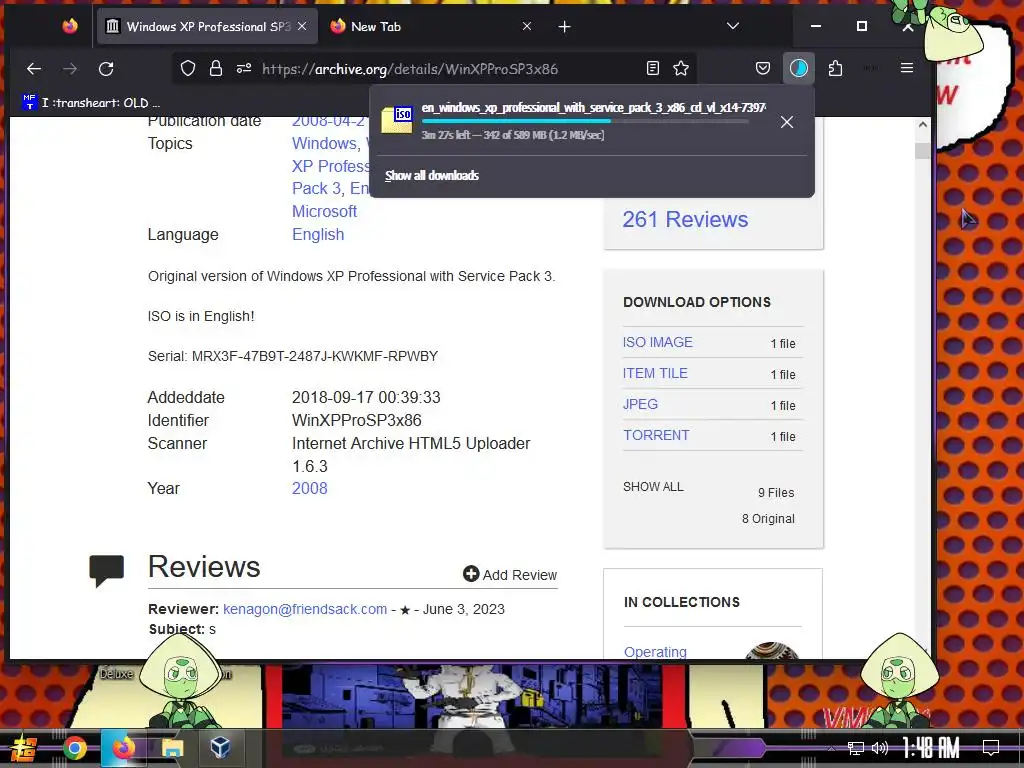This screenshot has height=768, width=1024.
Task: Click the WinXPProSP3x86 identifier value
Action: [357, 421]
